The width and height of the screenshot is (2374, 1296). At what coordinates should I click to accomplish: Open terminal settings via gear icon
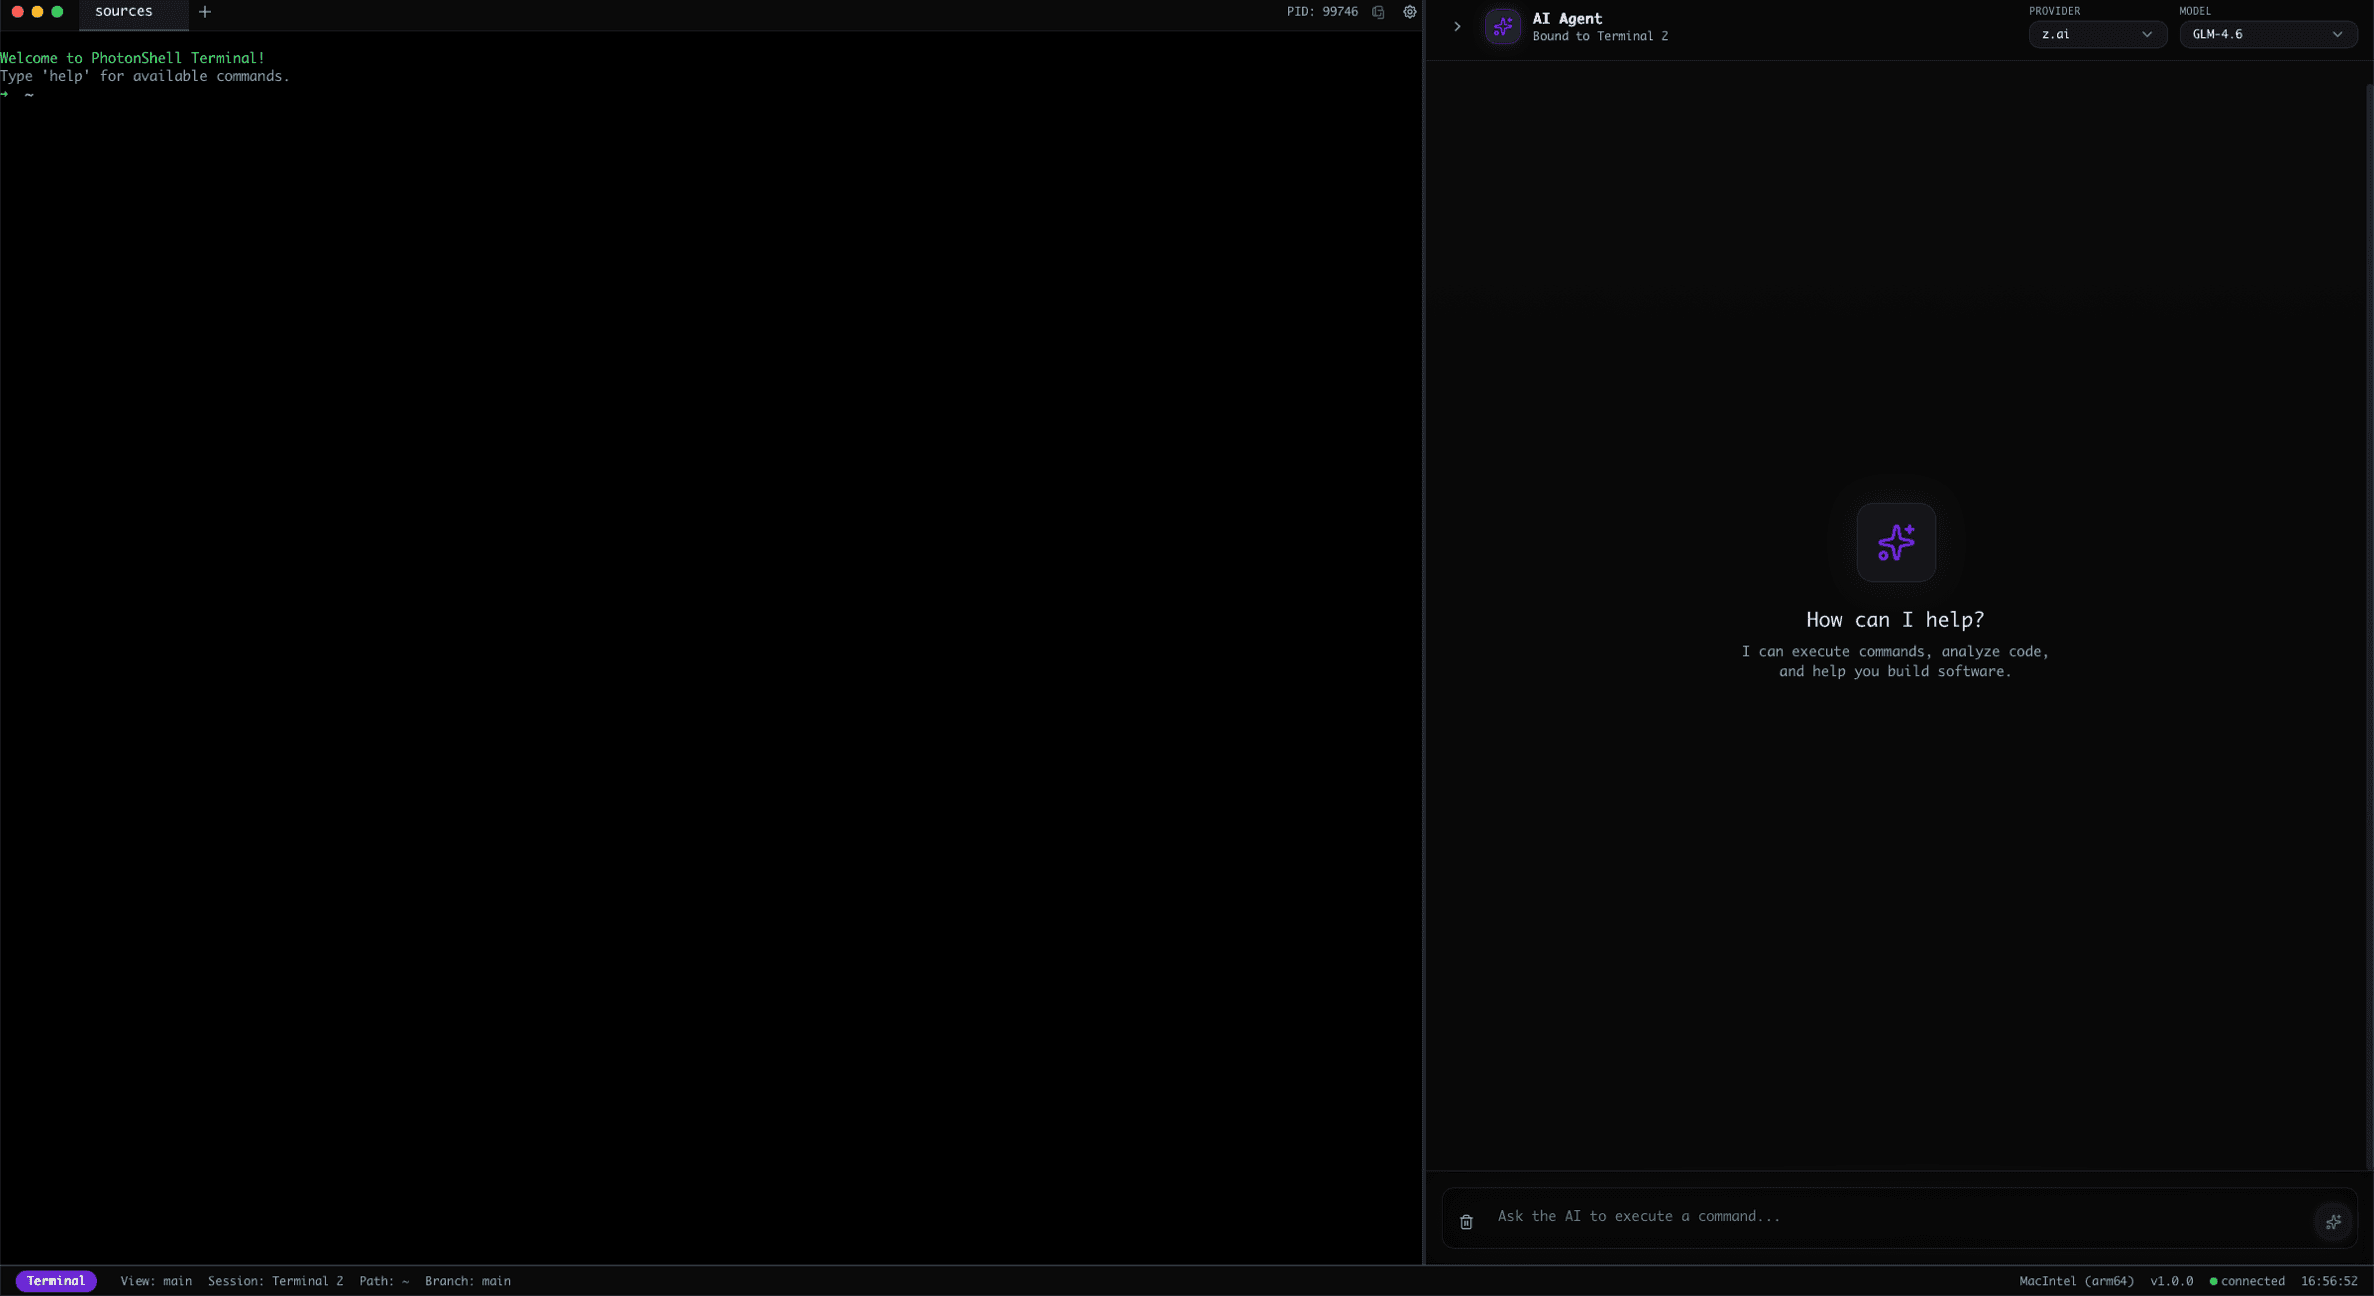pos(1409,12)
